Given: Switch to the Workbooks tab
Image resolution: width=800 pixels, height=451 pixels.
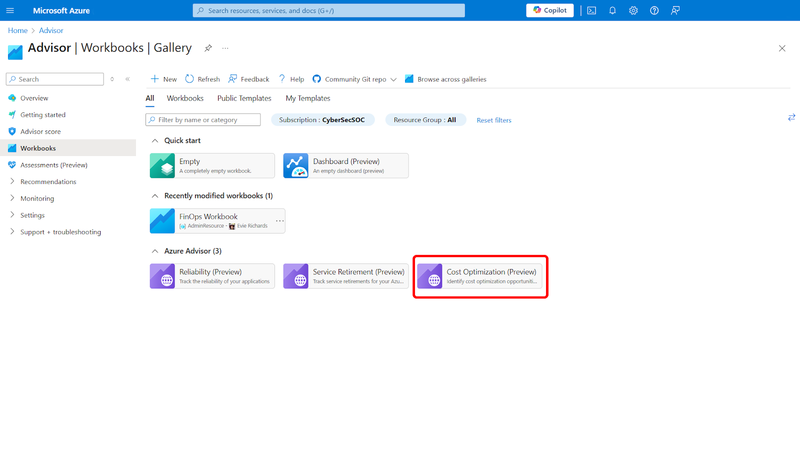Looking at the screenshot, I should tap(185, 98).
